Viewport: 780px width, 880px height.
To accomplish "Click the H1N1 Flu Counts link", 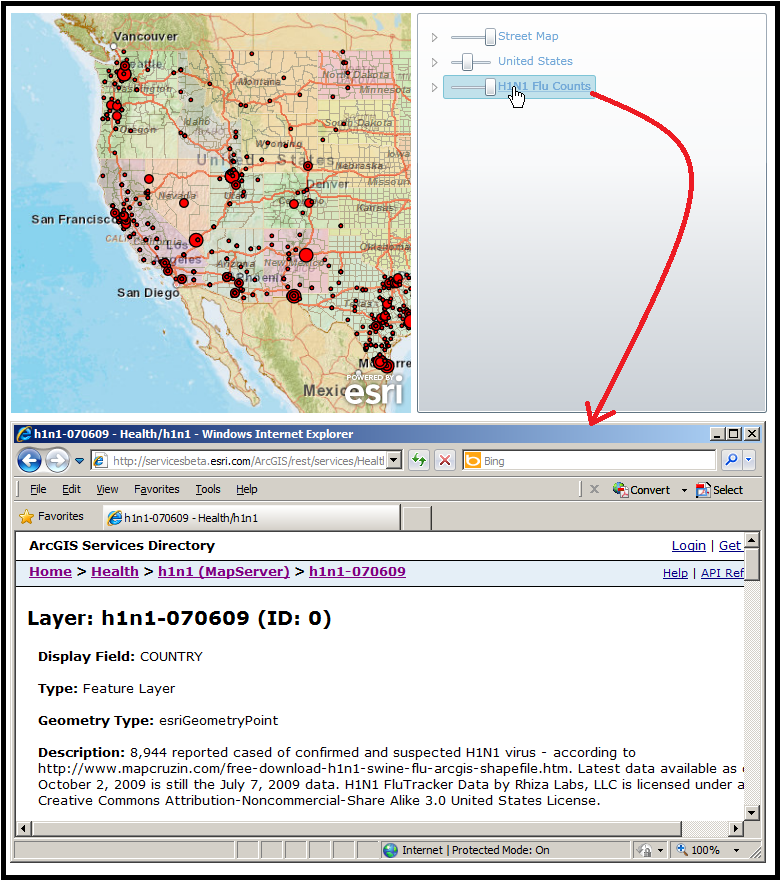I will 544,86.
